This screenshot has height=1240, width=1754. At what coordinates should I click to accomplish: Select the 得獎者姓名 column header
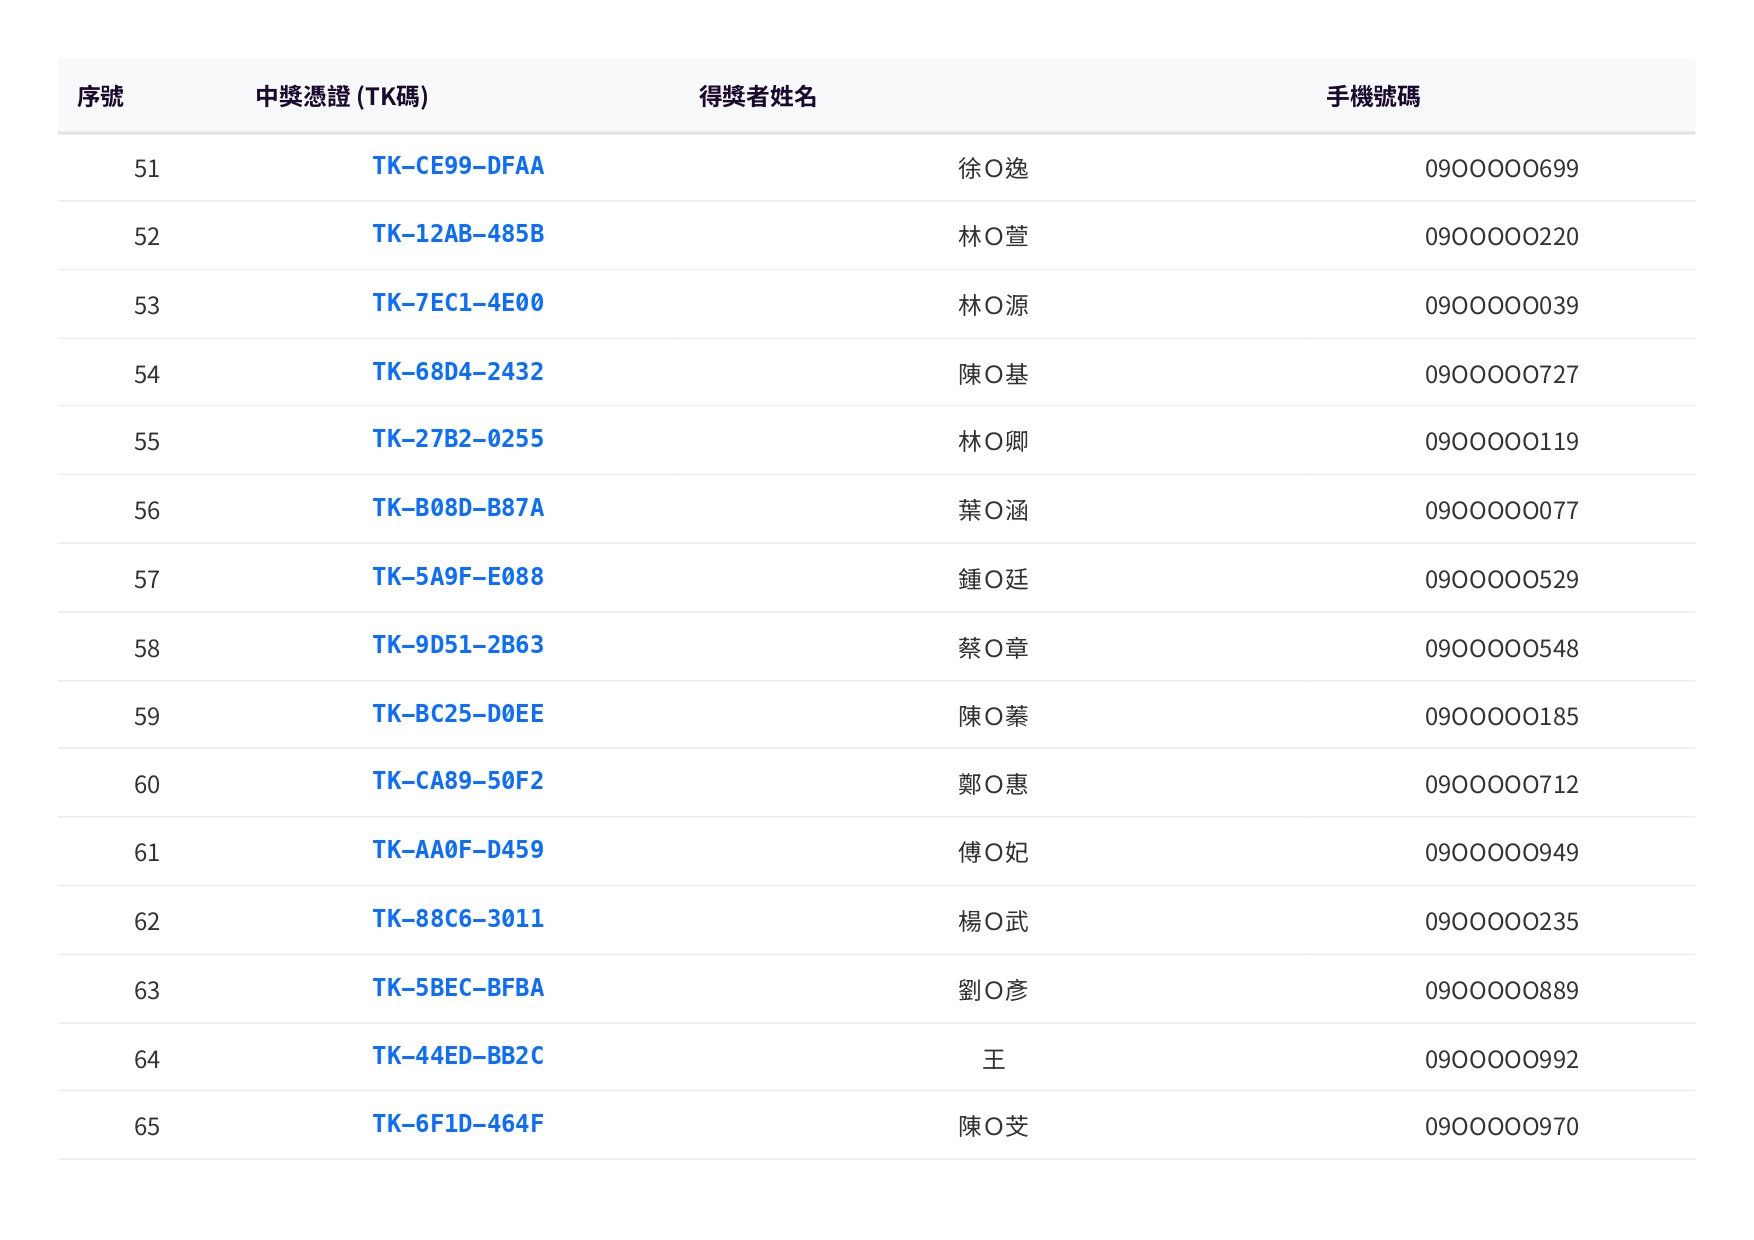click(x=757, y=96)
